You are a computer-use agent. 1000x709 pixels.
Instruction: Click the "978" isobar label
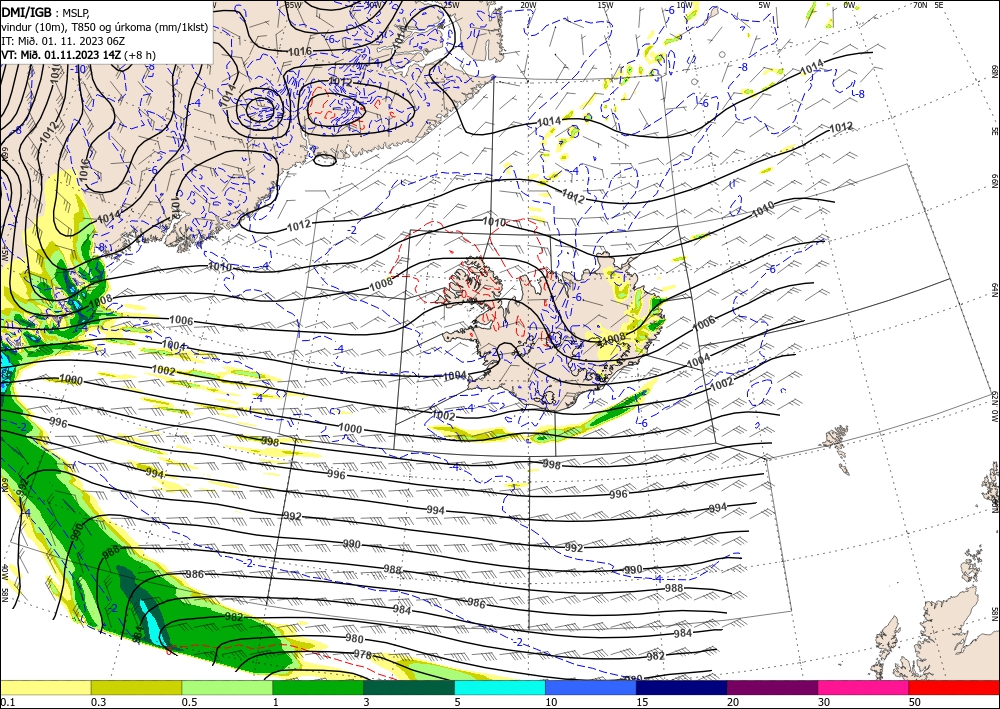(362, 654)
